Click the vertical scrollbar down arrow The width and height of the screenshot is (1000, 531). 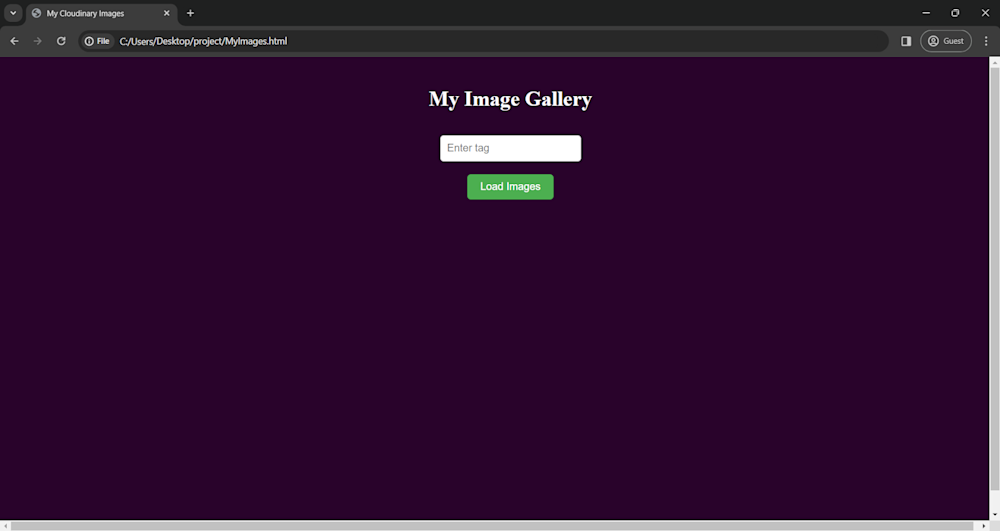pyautogui.click(x=994, y=514)
